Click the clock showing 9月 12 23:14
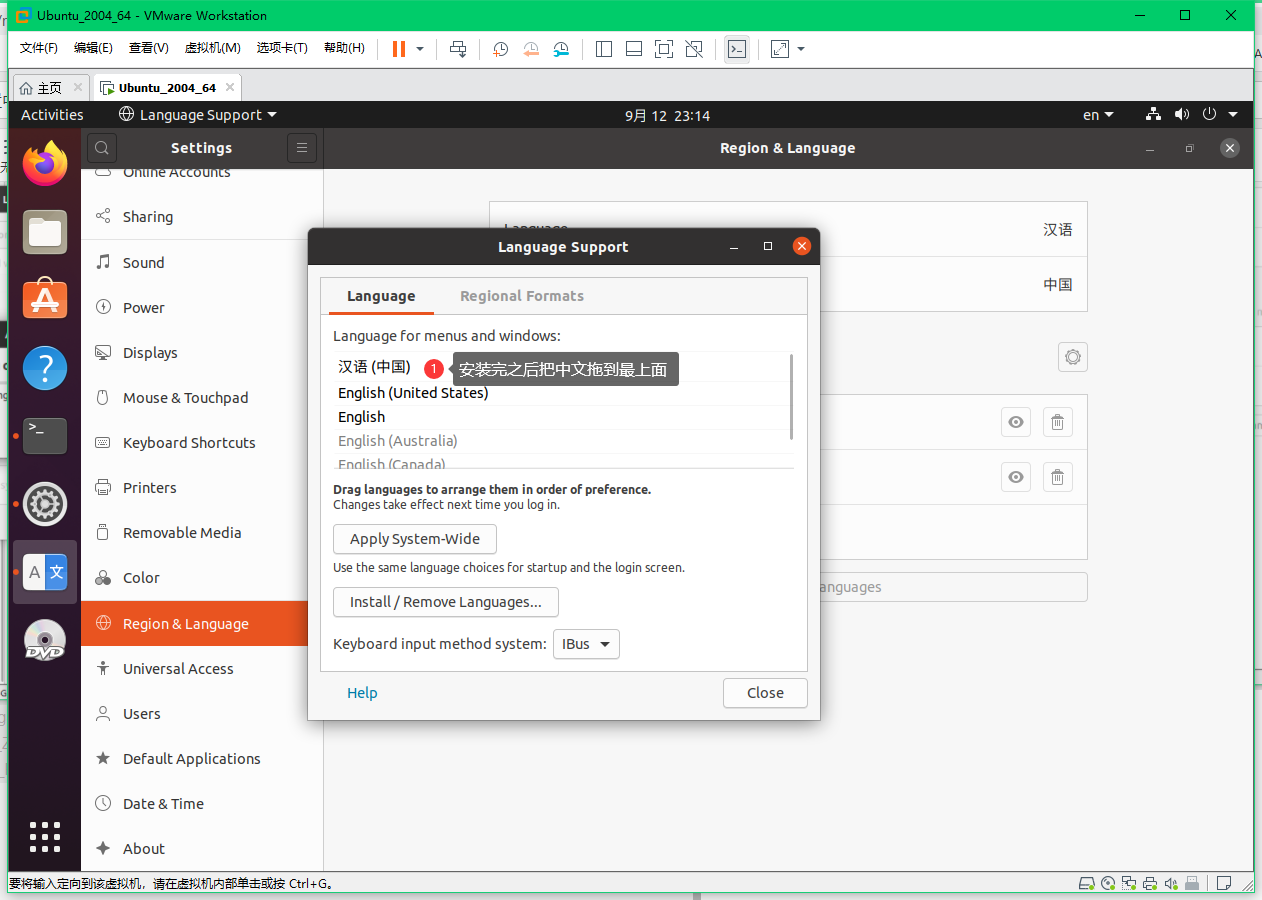Screen dimensions: 1262x900 tap(667, 115)
